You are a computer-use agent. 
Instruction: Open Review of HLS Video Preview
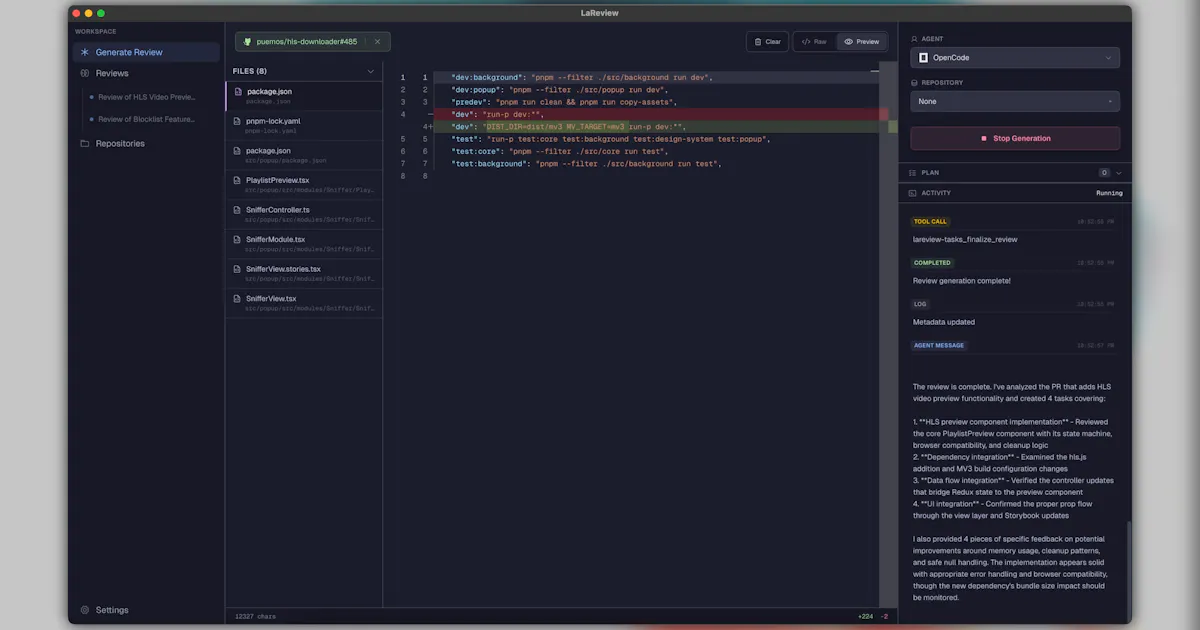click(x=147, y=97)
